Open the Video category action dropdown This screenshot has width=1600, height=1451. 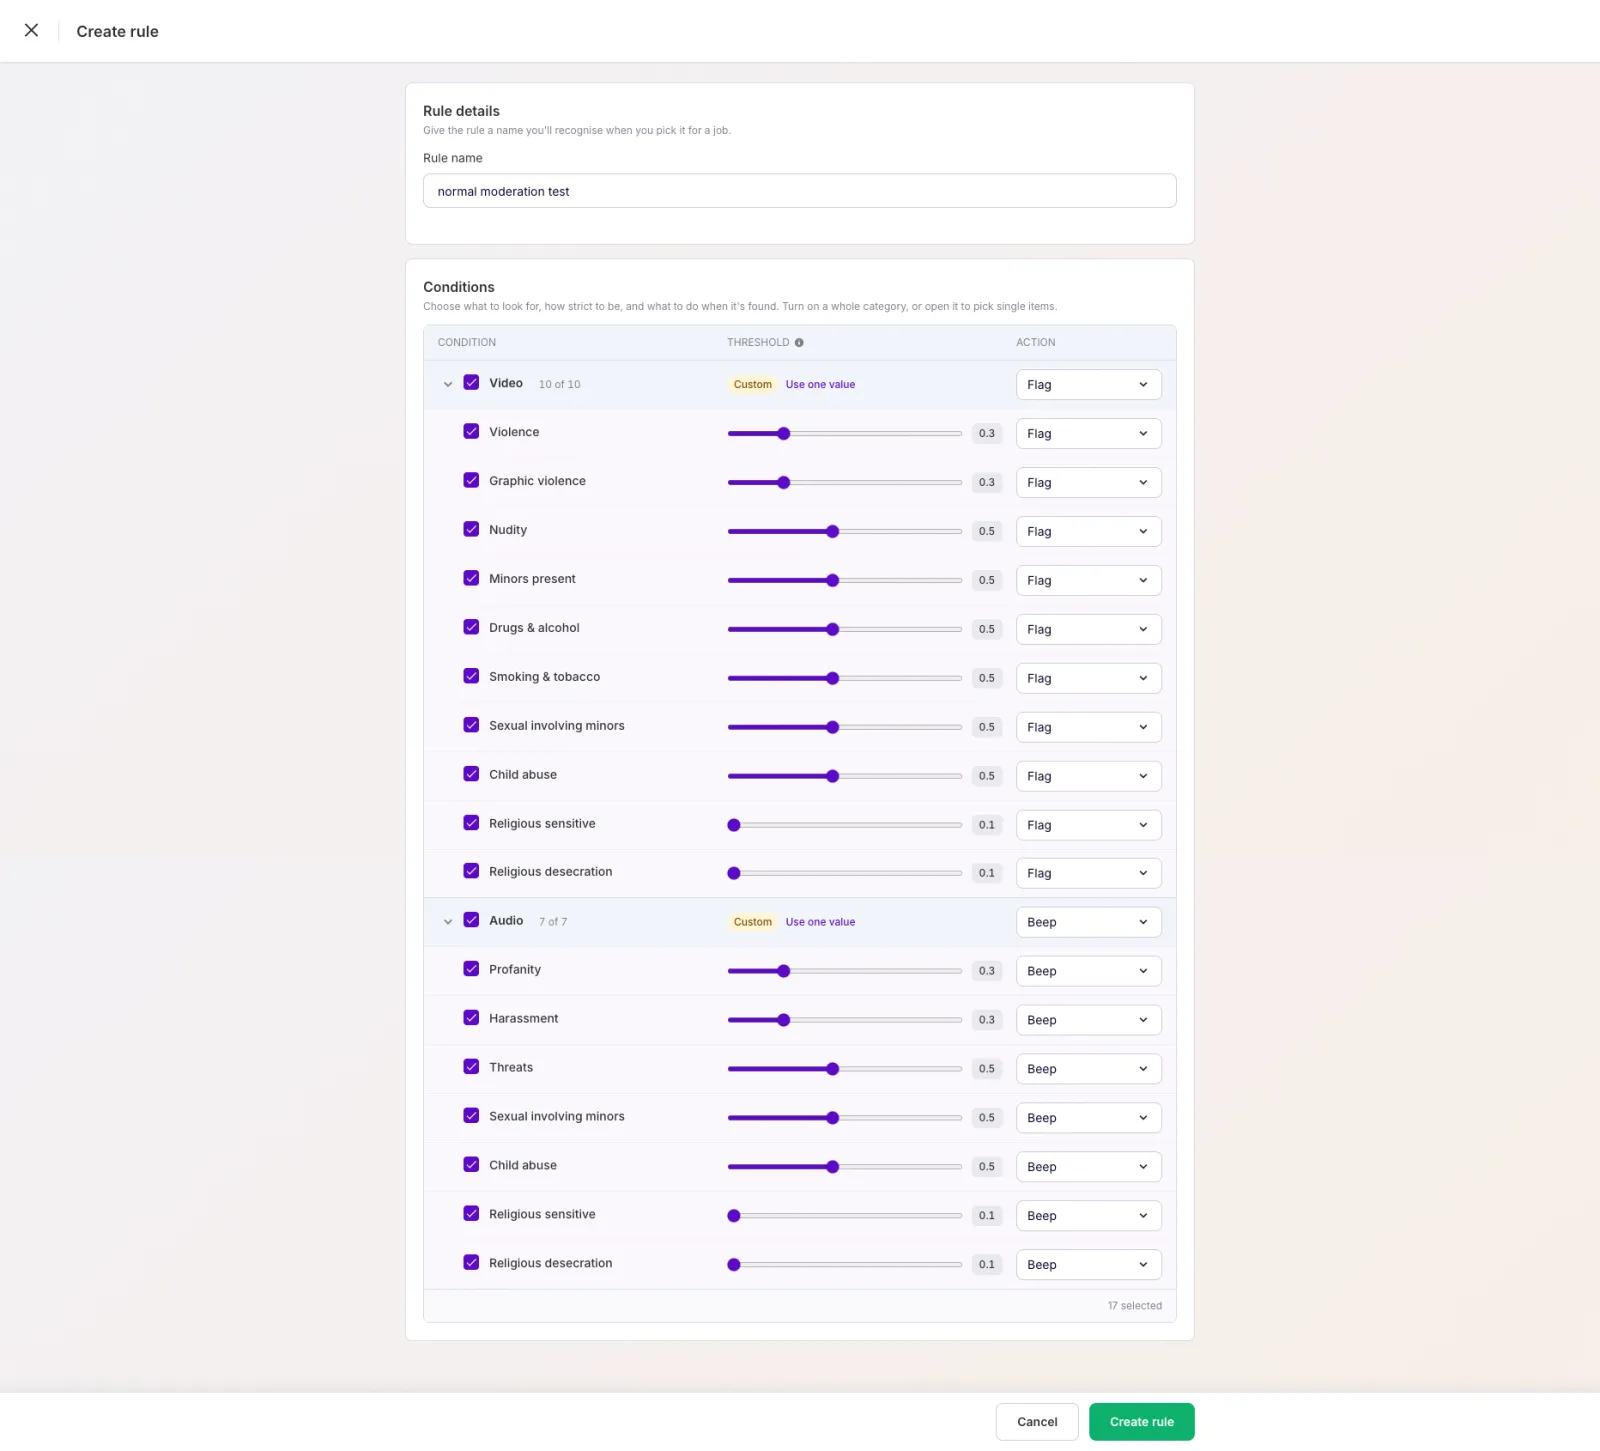(1088, 385)
